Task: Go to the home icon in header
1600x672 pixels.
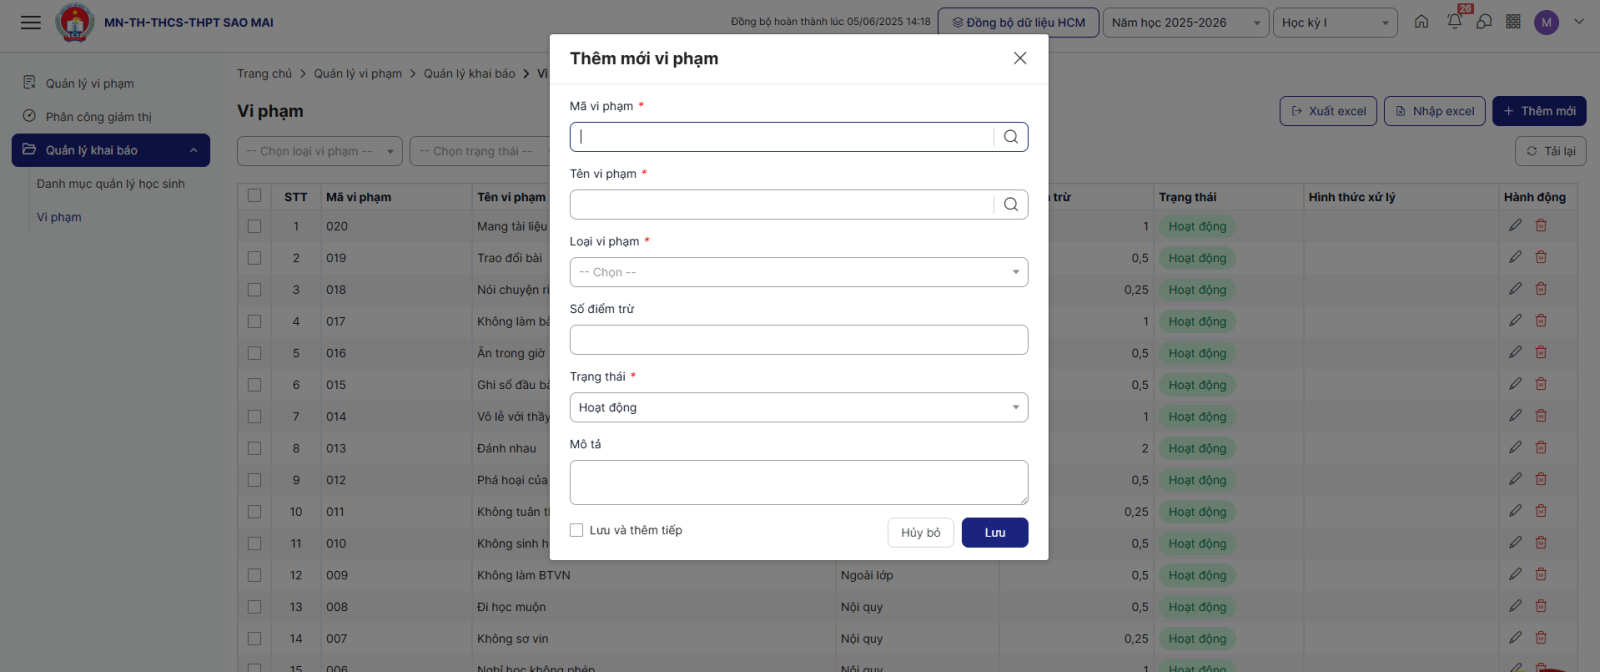Action: click(x=1421, y=22)
